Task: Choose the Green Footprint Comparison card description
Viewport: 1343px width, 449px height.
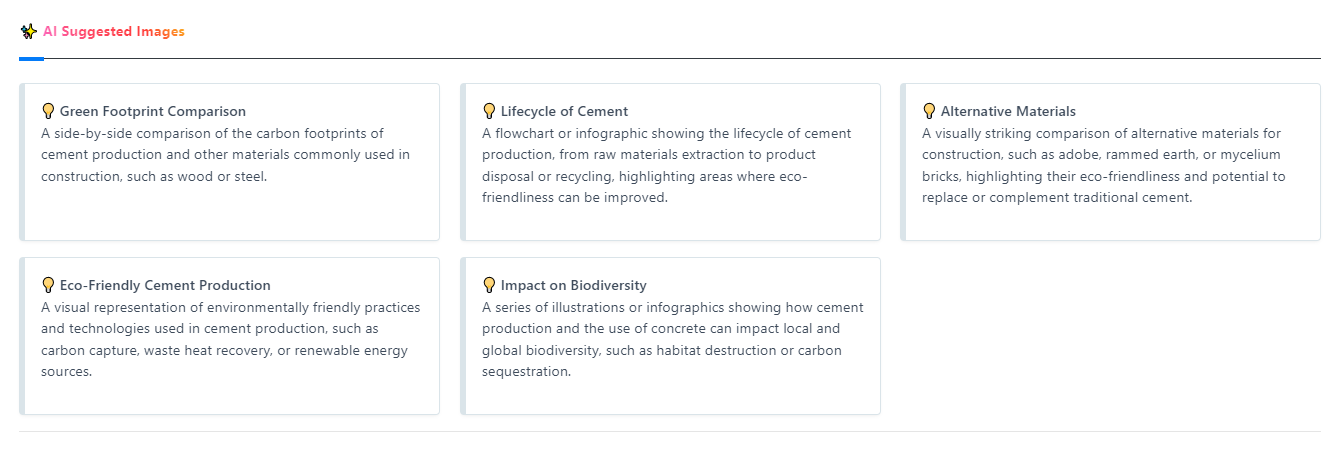Action: 225,155
